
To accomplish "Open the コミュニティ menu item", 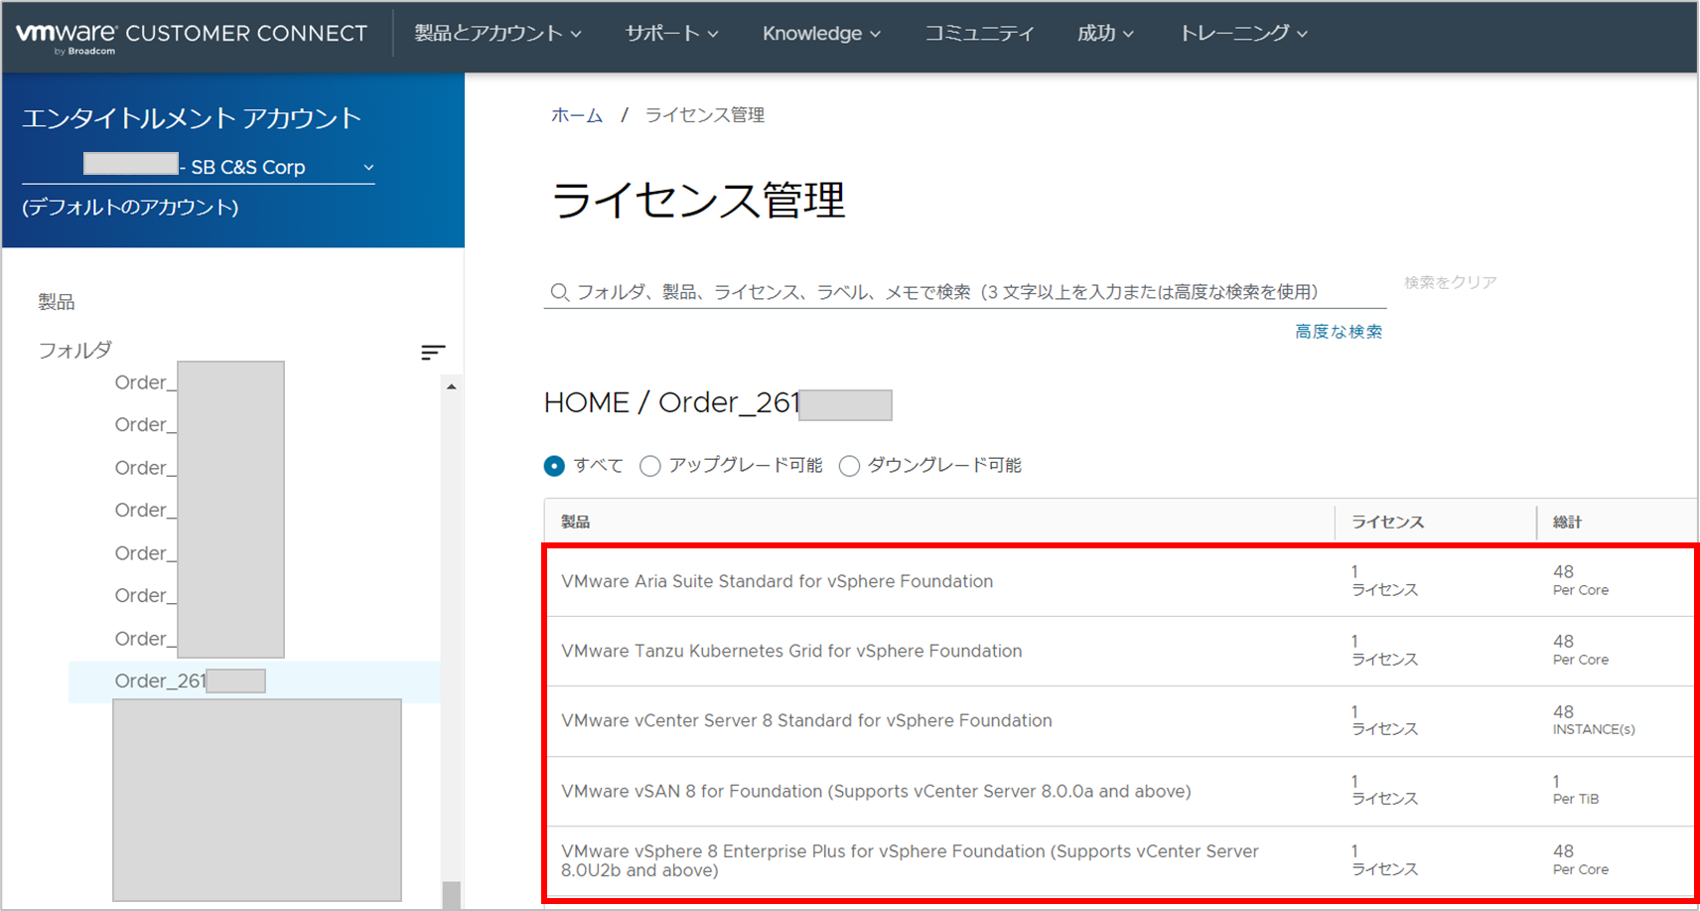I will coord(979,33).
